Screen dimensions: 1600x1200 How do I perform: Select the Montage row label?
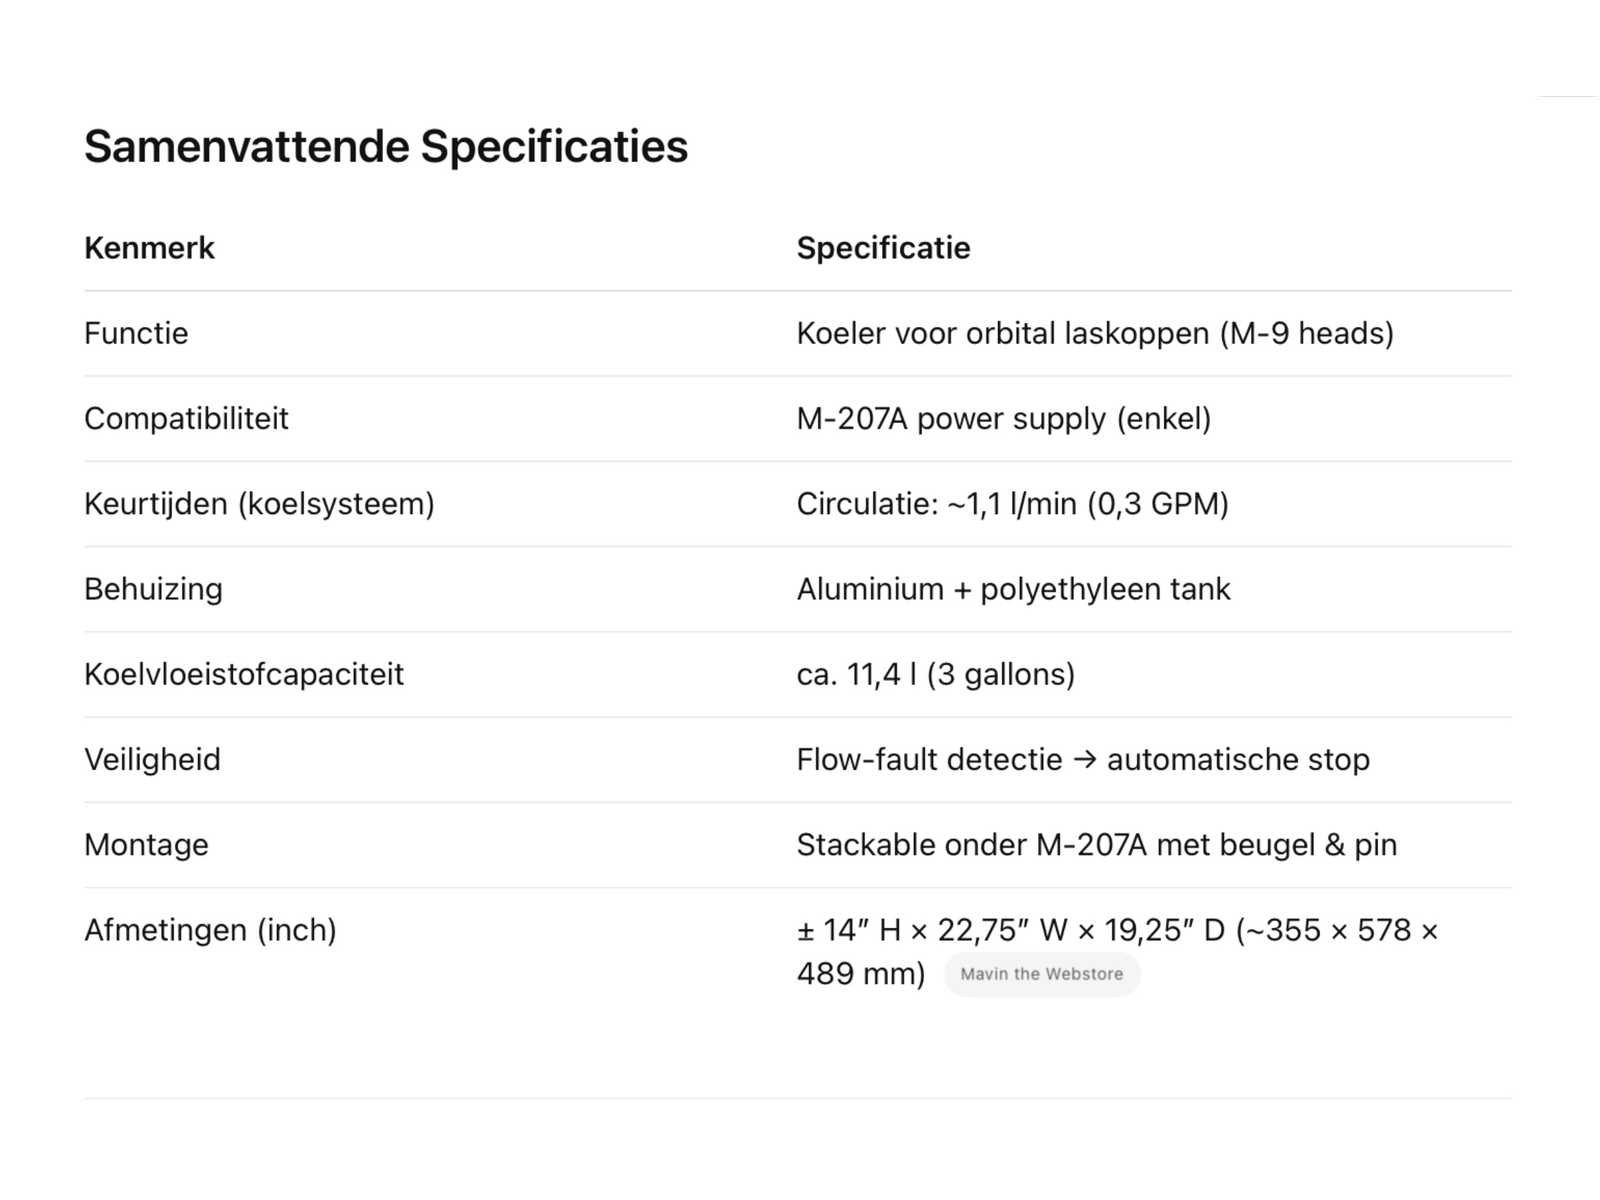146,845
